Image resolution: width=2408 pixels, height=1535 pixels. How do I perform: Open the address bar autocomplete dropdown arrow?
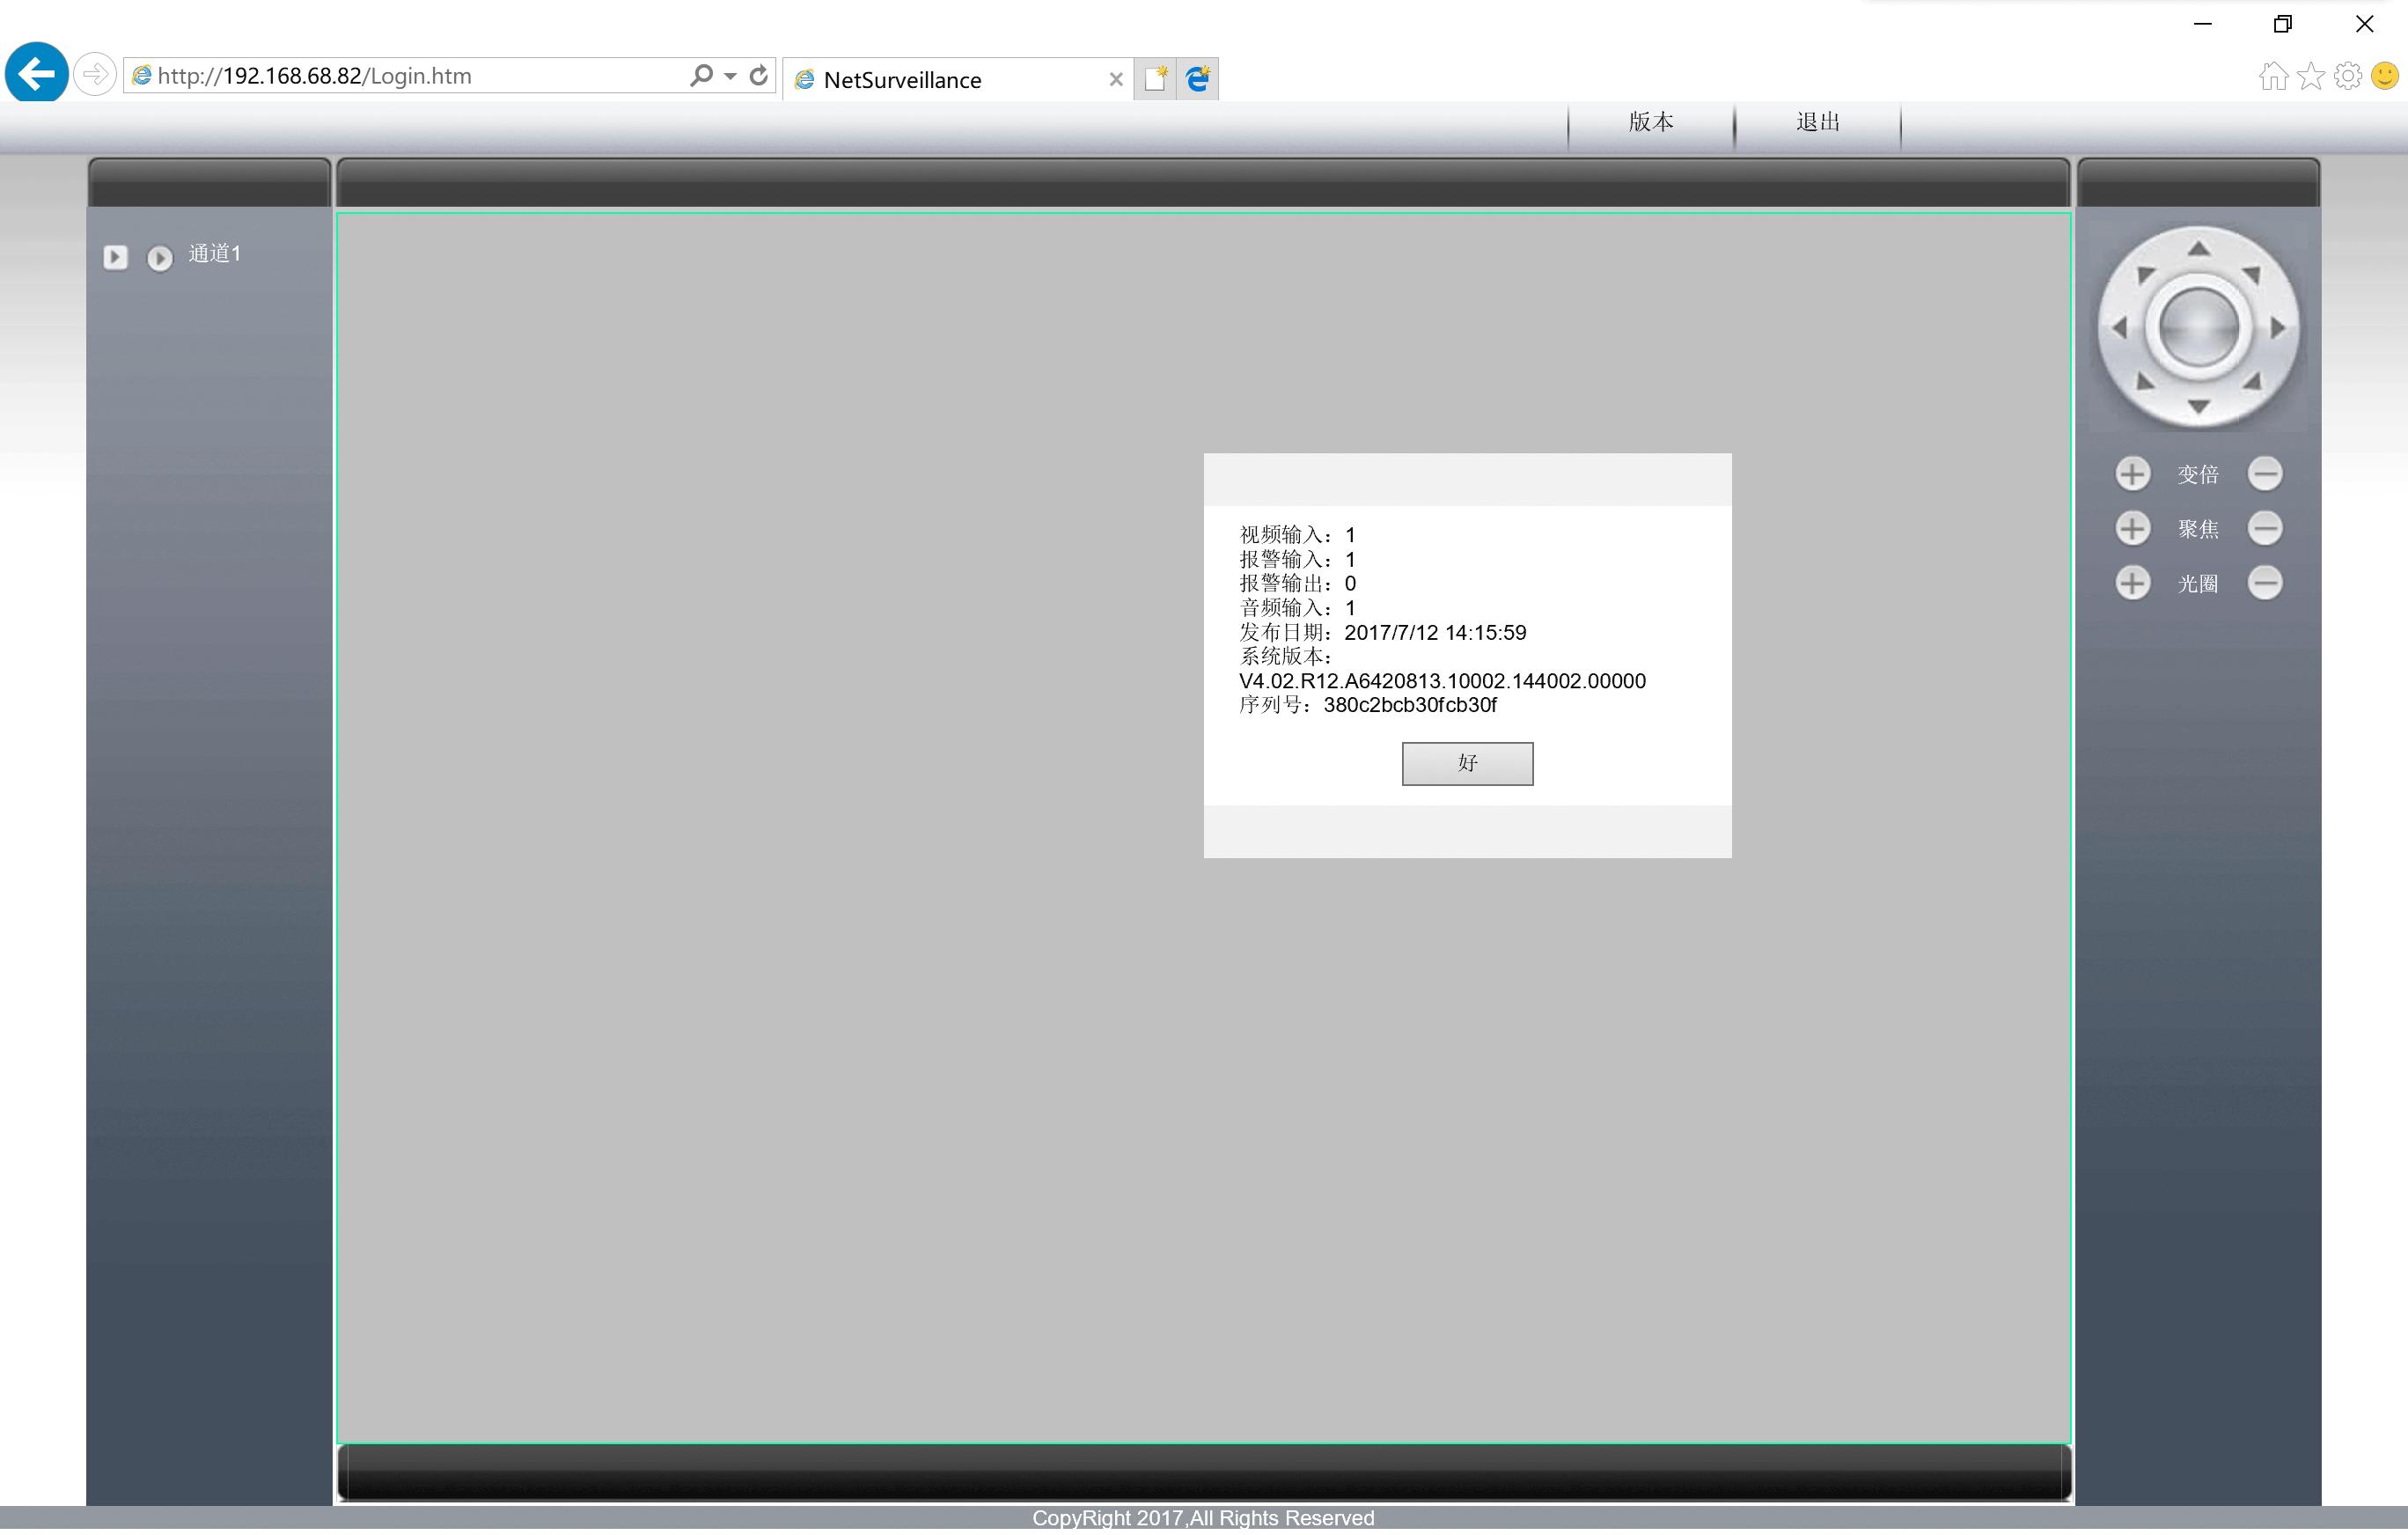[x=730, y=76]
